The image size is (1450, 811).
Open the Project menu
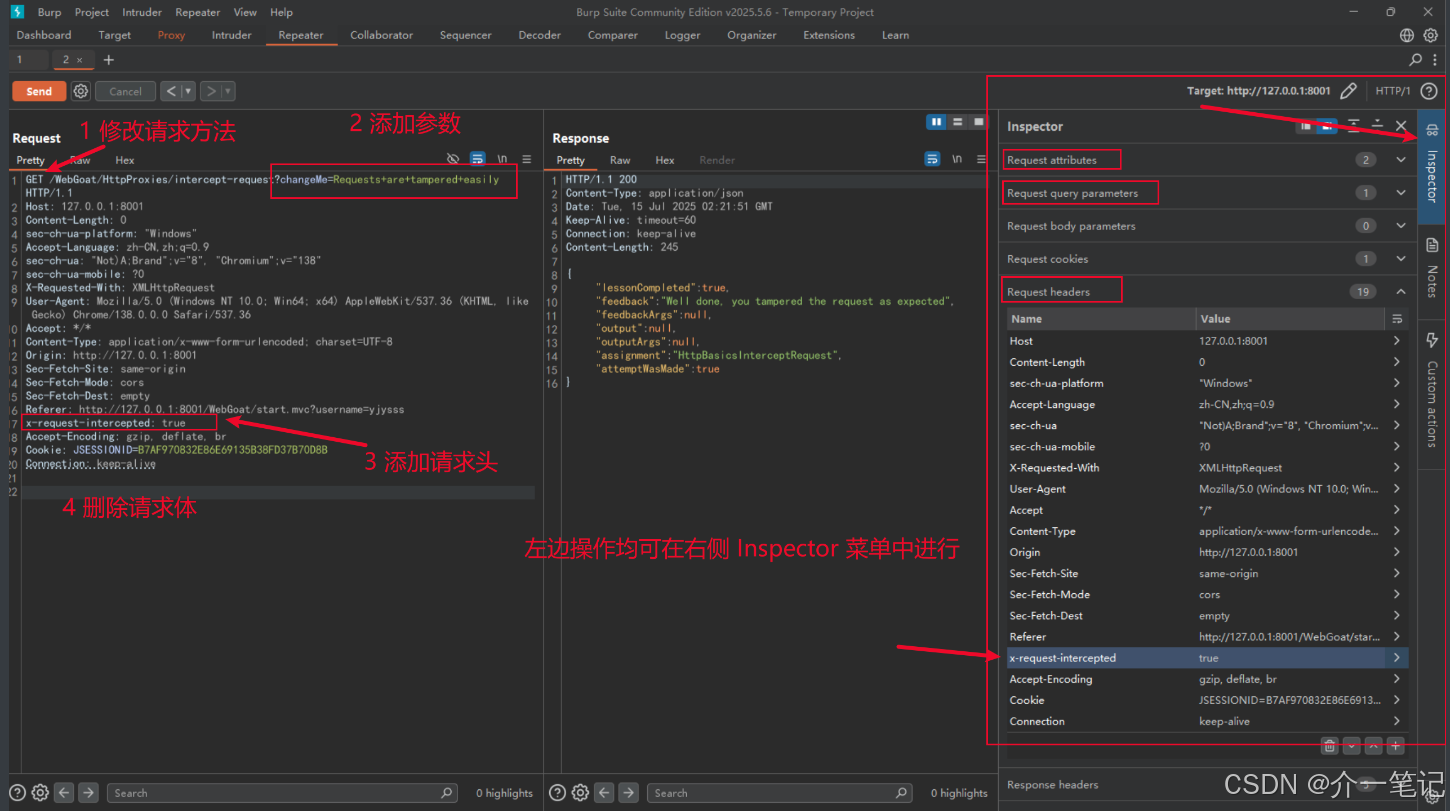92,12
